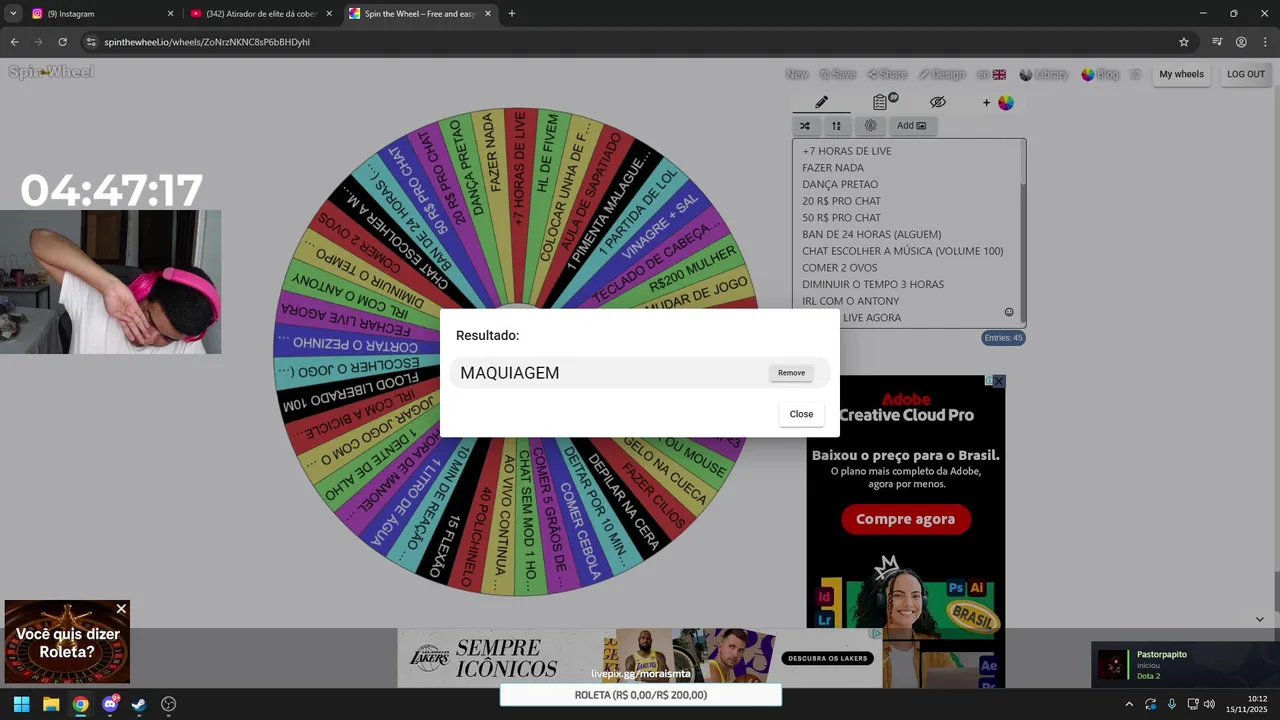Switch to the Instagram browser tab

100,14
